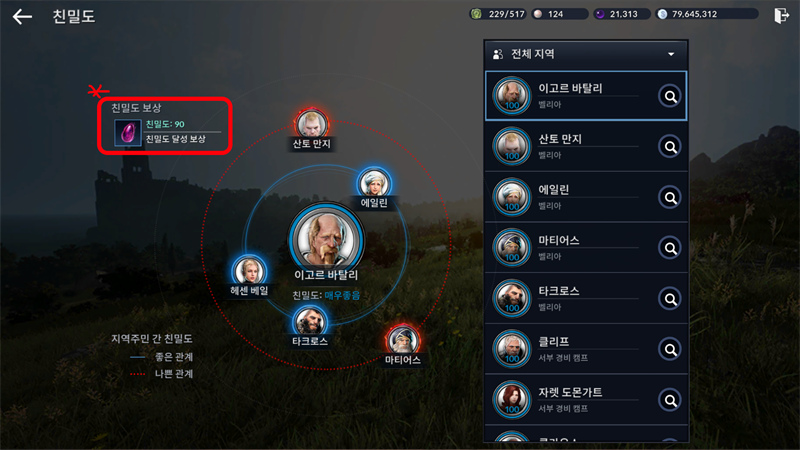Click the magnifier icon for 에일린
The image size is (800, 450).
[x=670, y=197]
